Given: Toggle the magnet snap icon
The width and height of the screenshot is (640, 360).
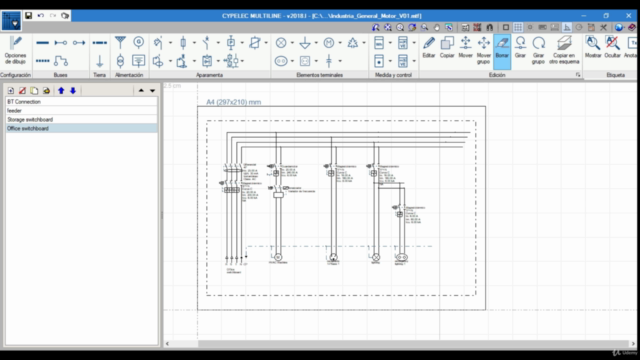Looking at the screenshot, I should pos(489,27).
